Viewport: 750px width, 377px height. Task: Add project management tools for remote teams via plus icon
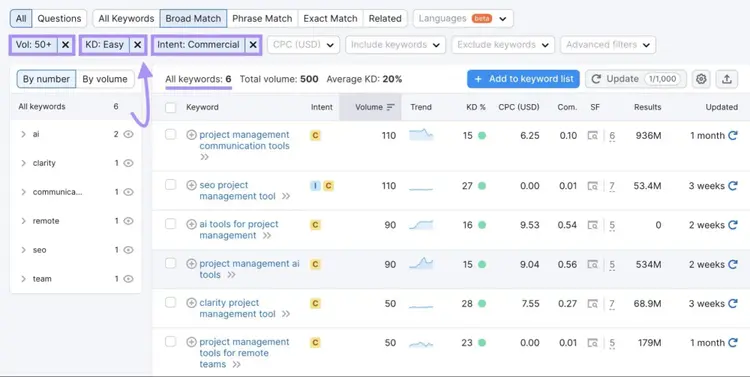tap(191, 342)
